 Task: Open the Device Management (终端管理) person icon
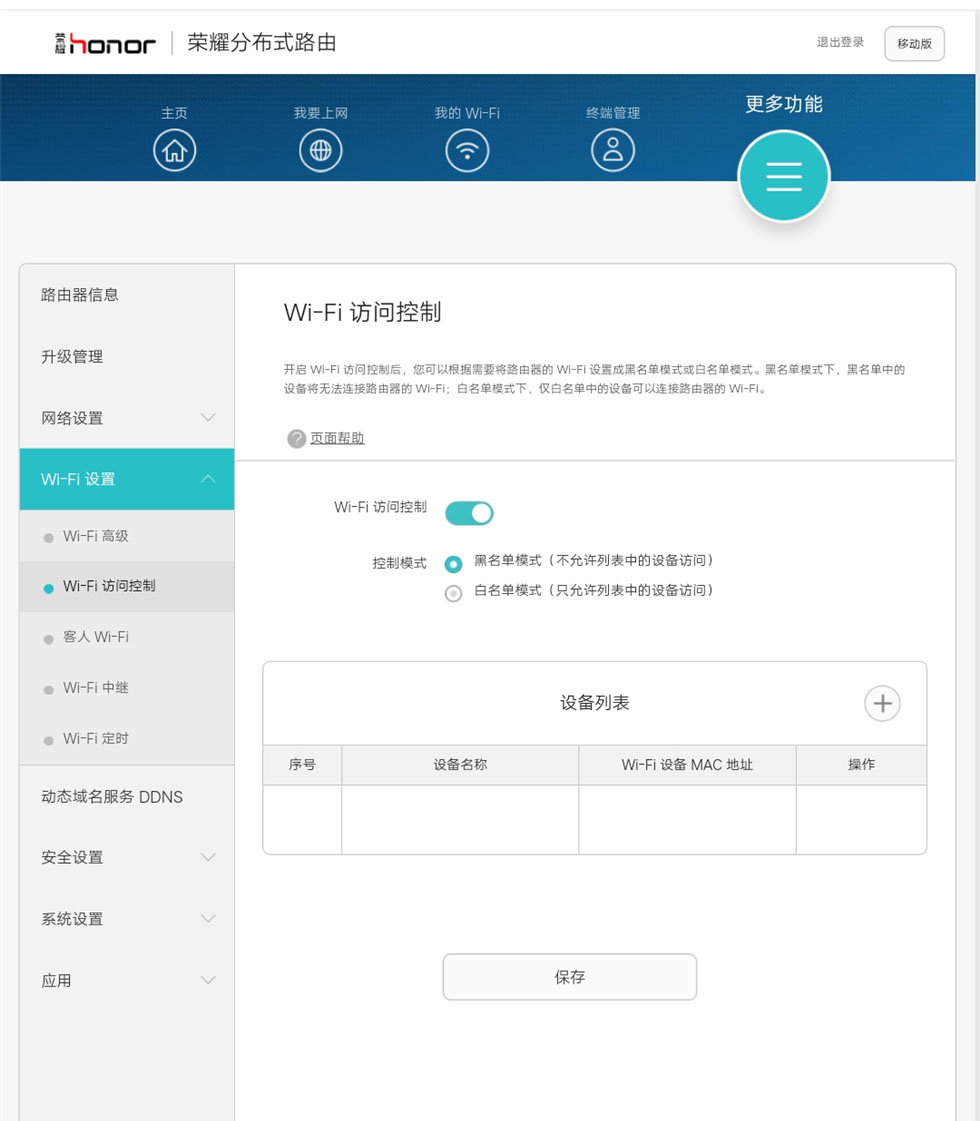tap(613, 151)
